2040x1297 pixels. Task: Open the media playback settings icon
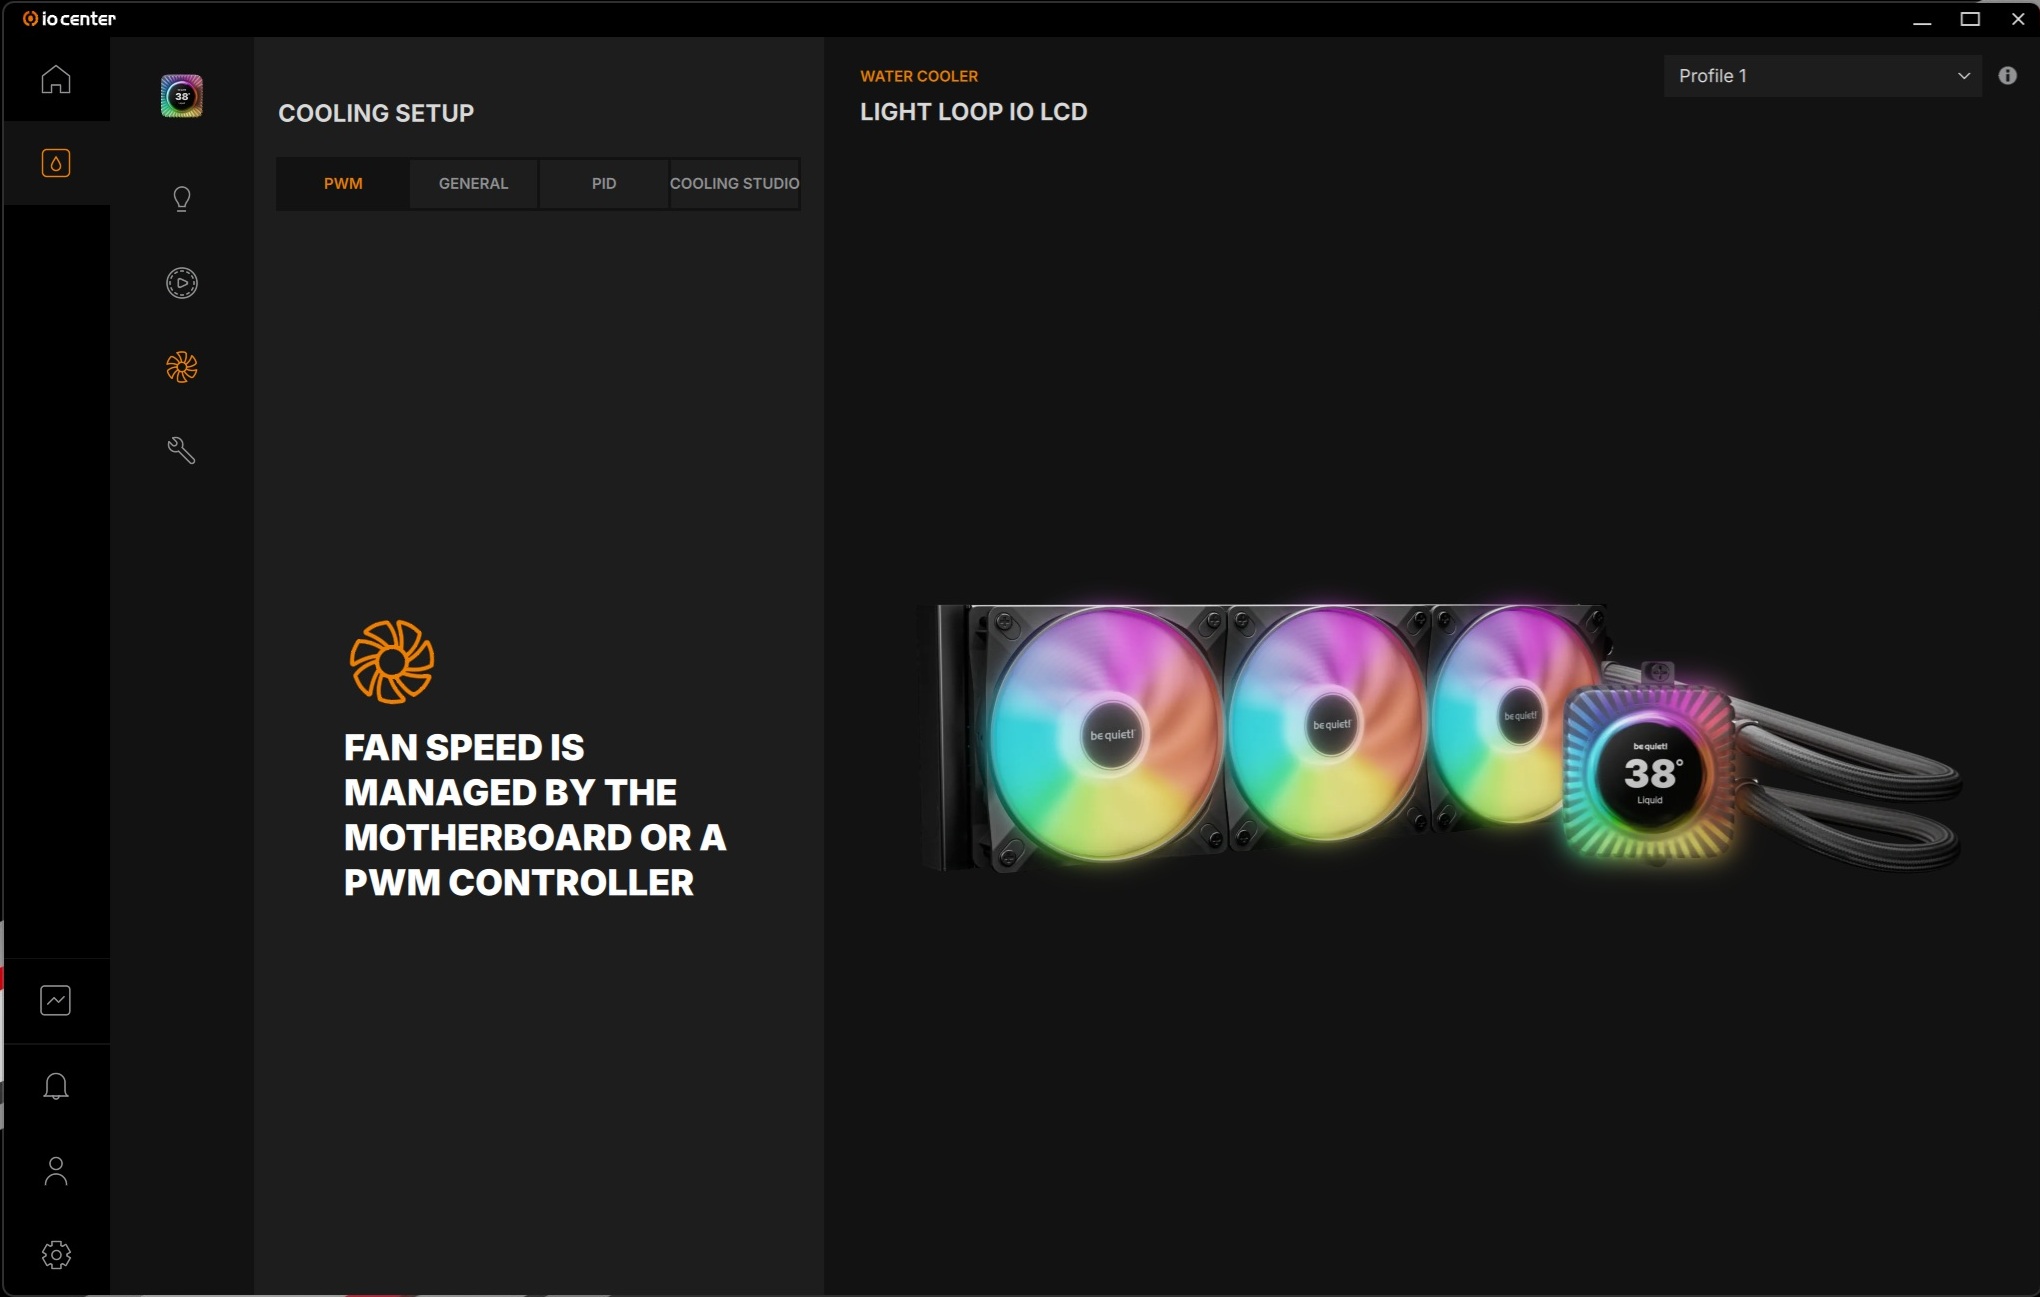point(182,283)
